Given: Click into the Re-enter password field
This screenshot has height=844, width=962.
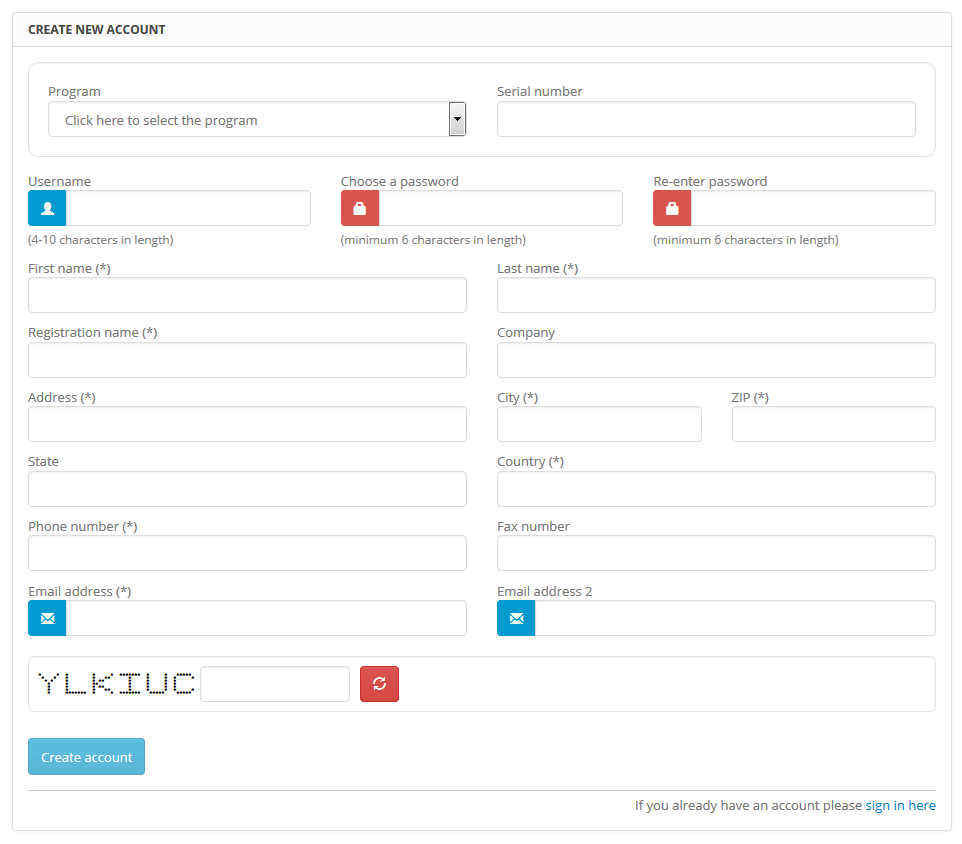Looking at the screenshot, I should click(814, 208).
